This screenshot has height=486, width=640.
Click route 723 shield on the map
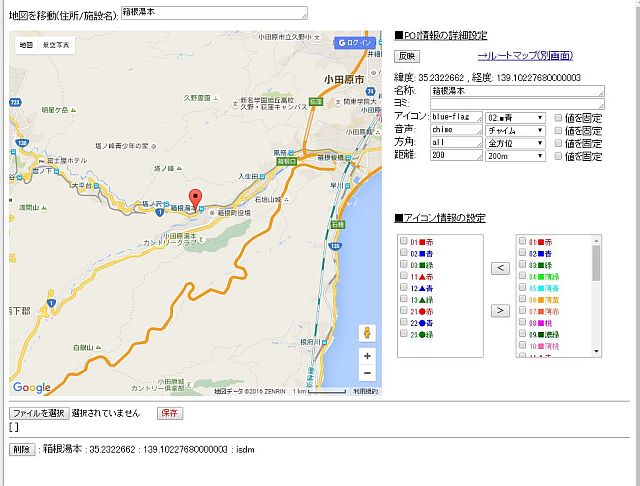[x=15, y=102]
